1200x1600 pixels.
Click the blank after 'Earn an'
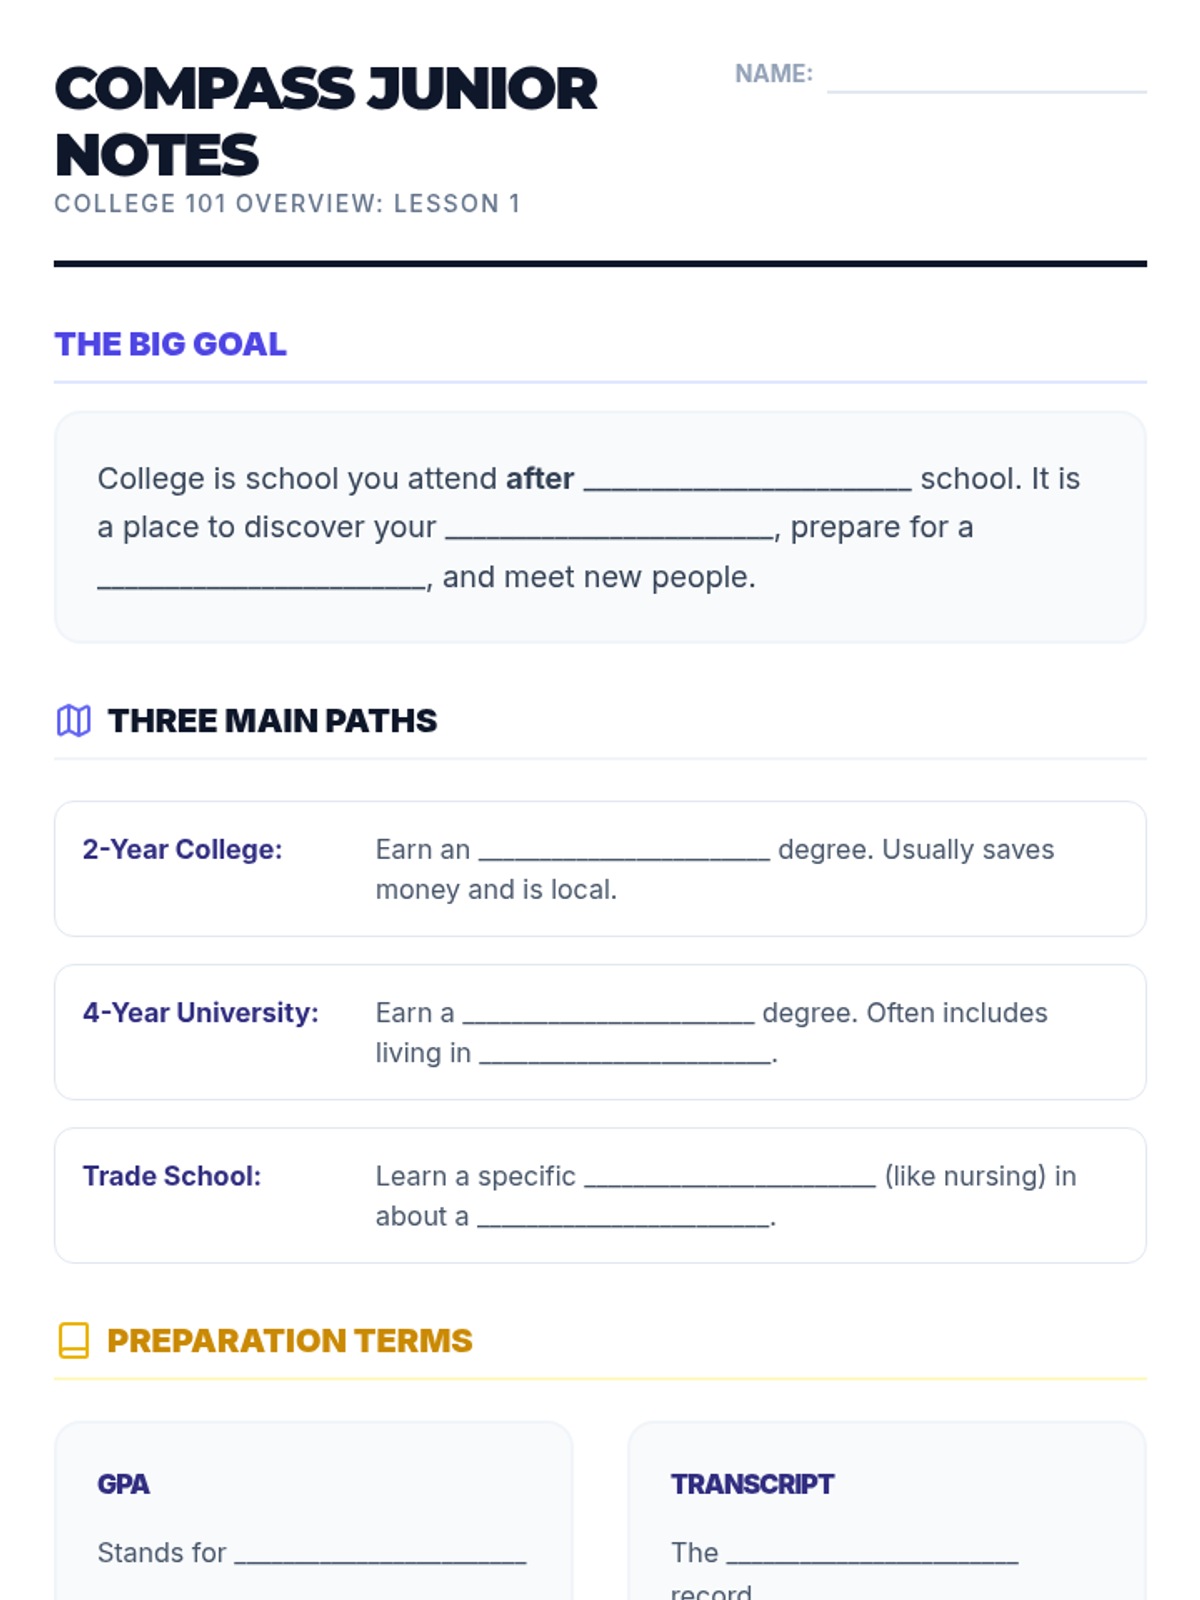click(x=624, y=850)
